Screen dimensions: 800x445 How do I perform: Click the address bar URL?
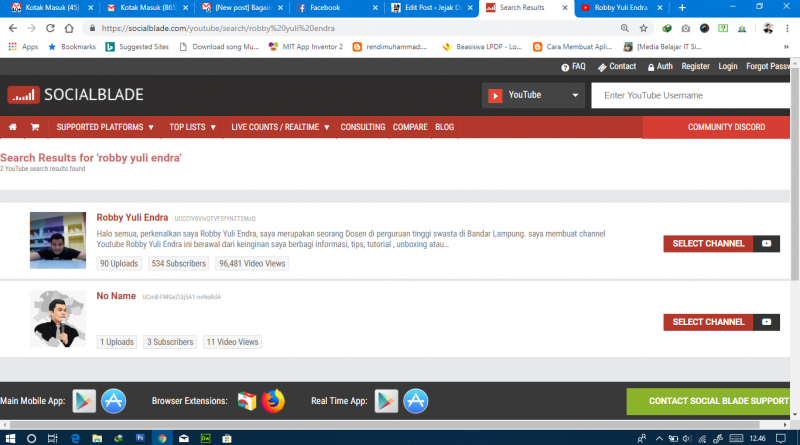218,29
